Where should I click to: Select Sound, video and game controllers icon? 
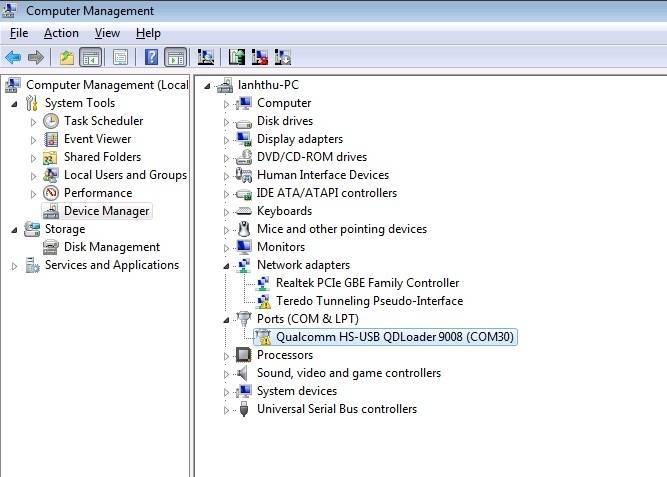click(244, 373)
